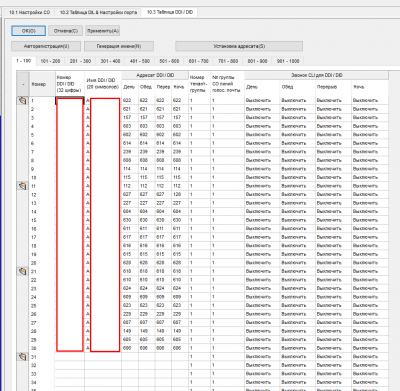Click the Номер DDI/DID (32 цифры) column header
The width and height of the screenshot is (400, 391).
(x=70, y=84)
